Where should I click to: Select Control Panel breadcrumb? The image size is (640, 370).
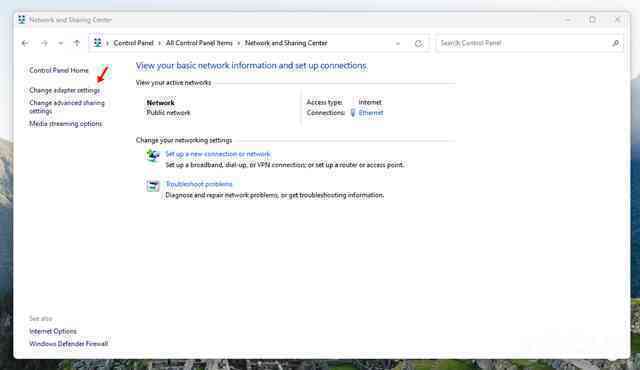[x=133, y=43]
